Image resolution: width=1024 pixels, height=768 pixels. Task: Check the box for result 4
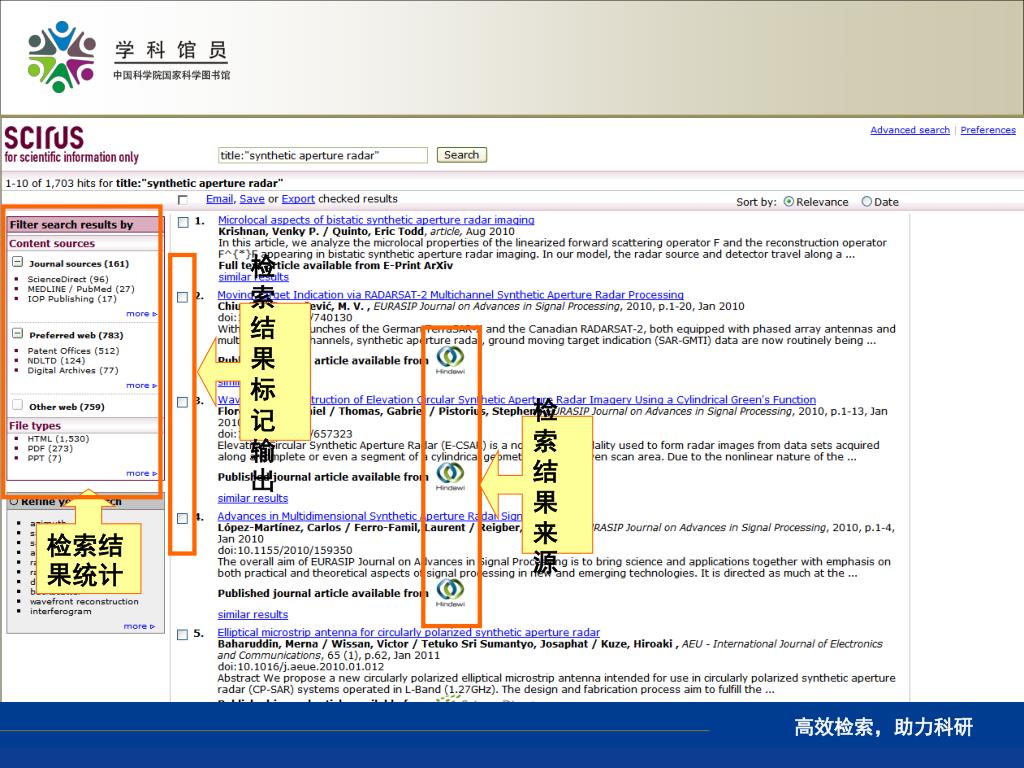[183, 519]
